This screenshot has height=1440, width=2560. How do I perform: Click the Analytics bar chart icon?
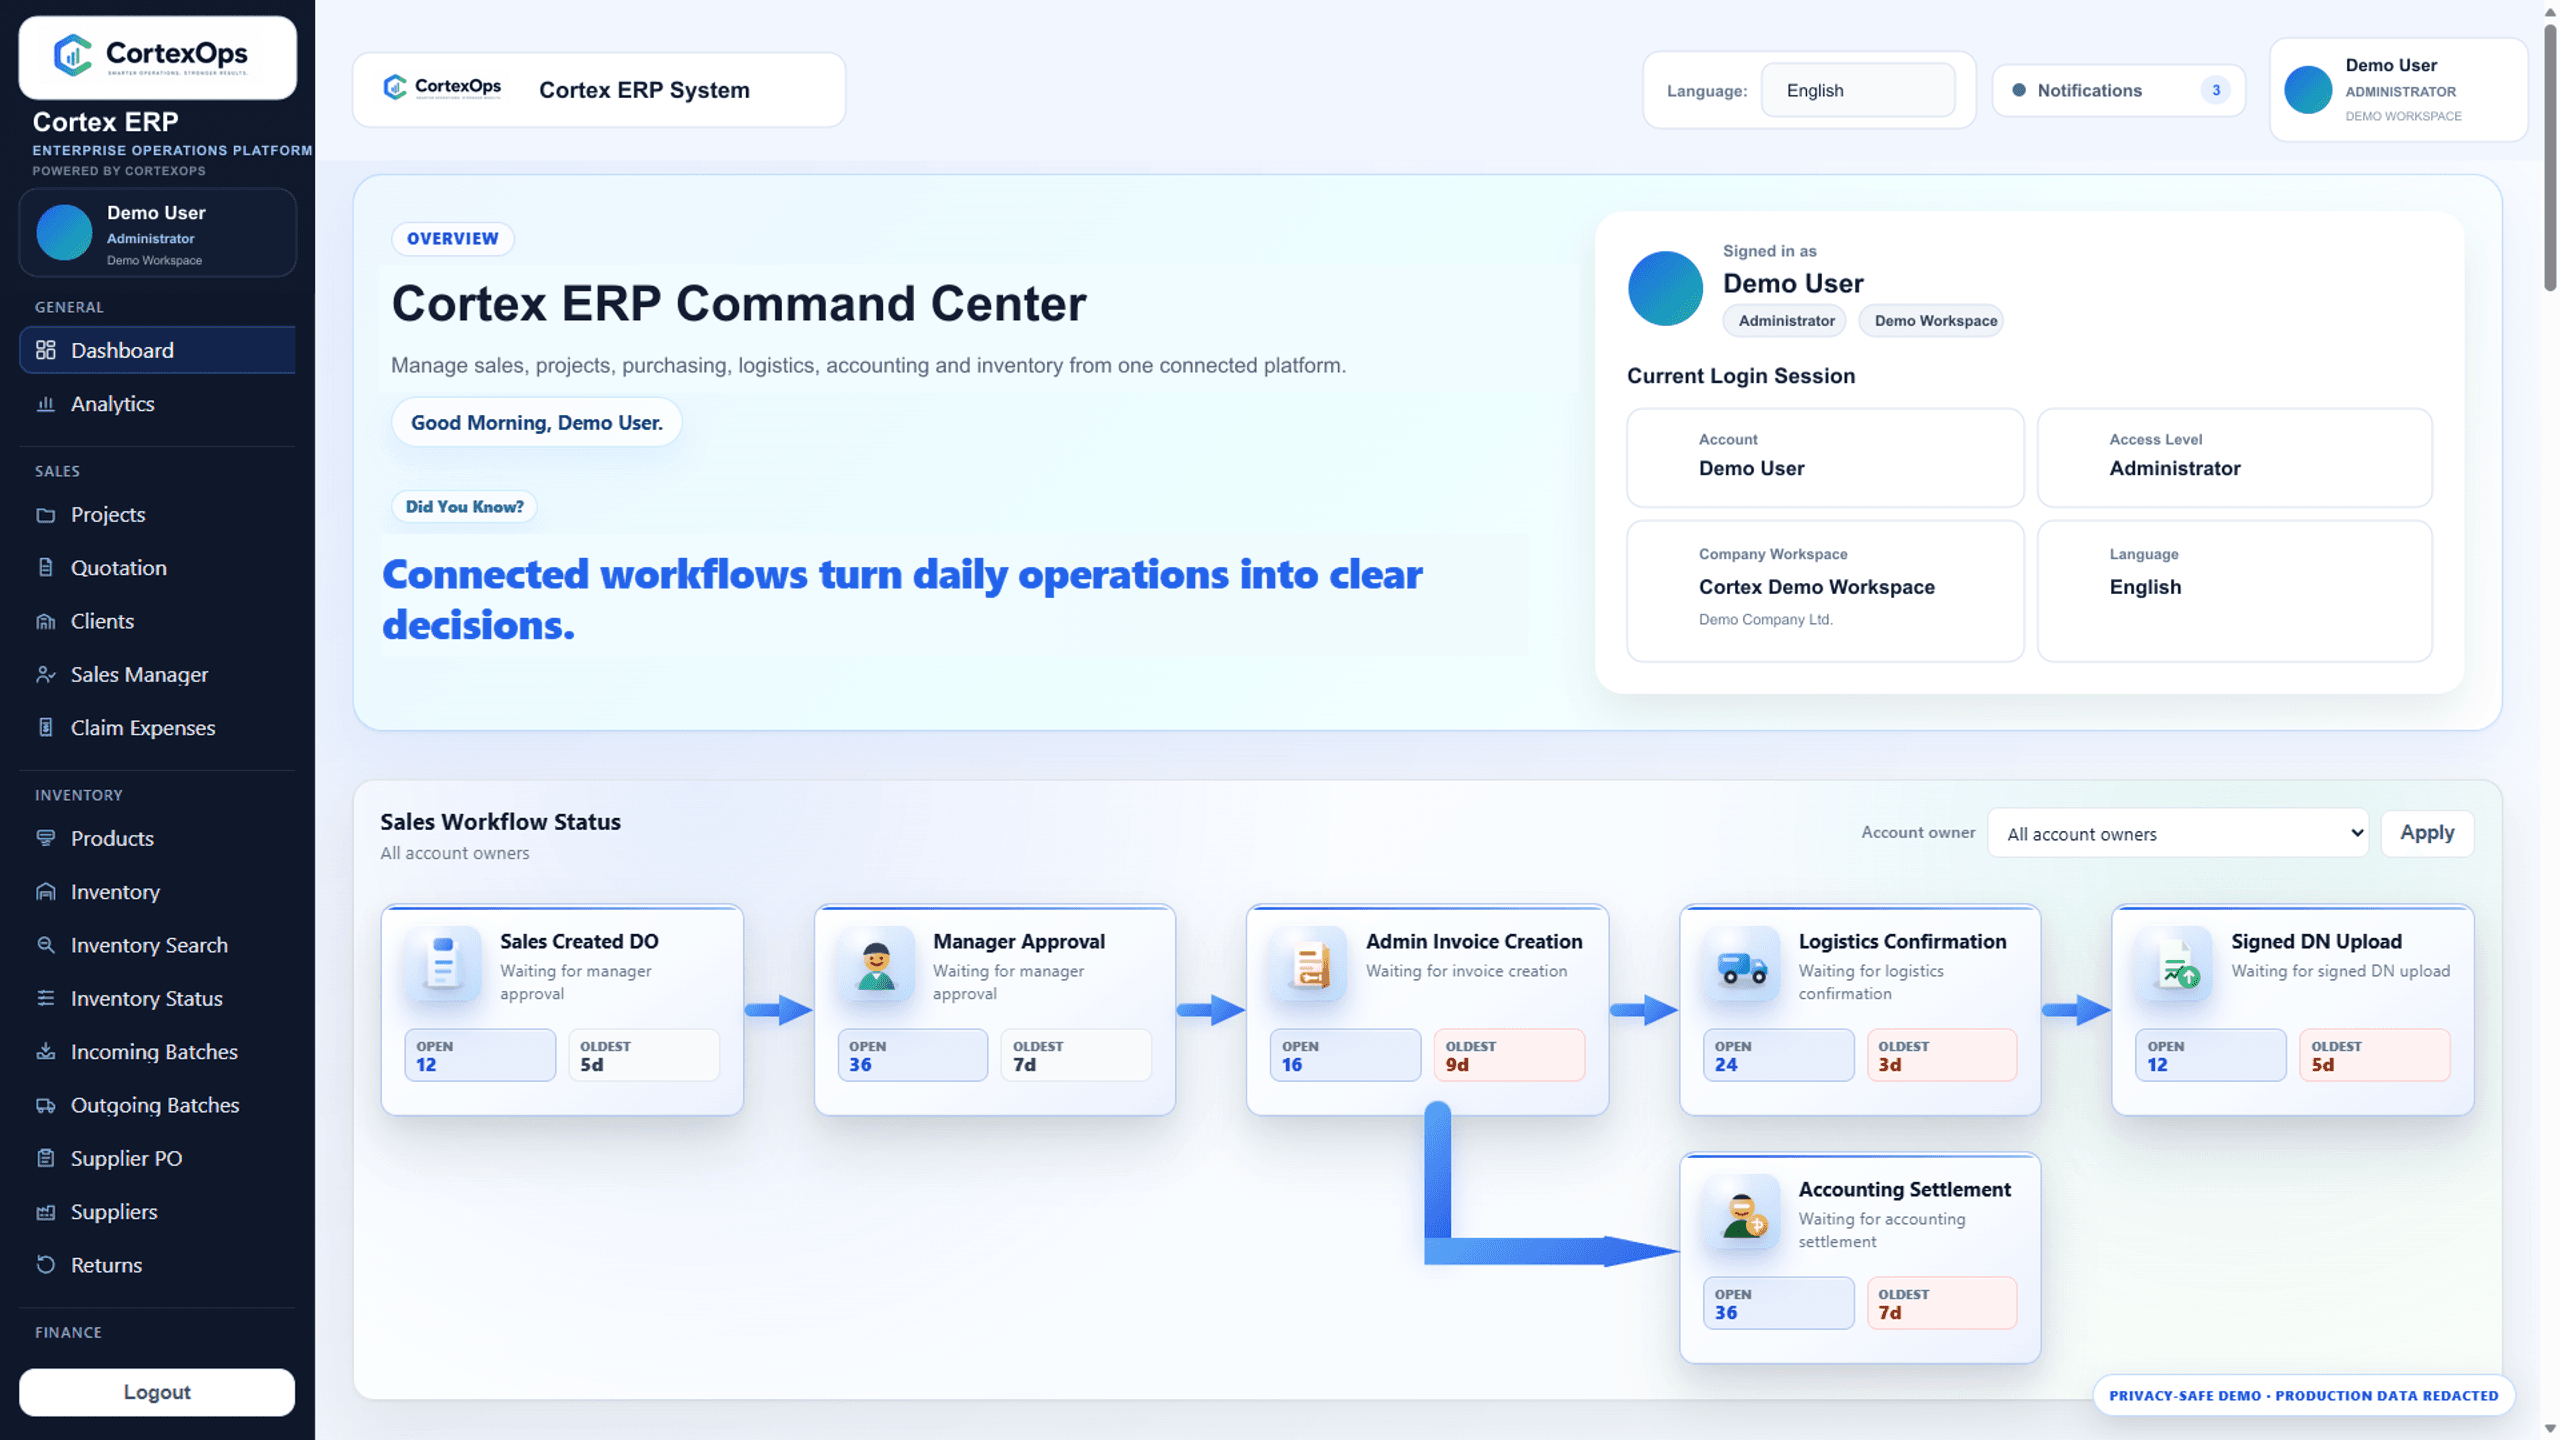(x=46, y=404)
